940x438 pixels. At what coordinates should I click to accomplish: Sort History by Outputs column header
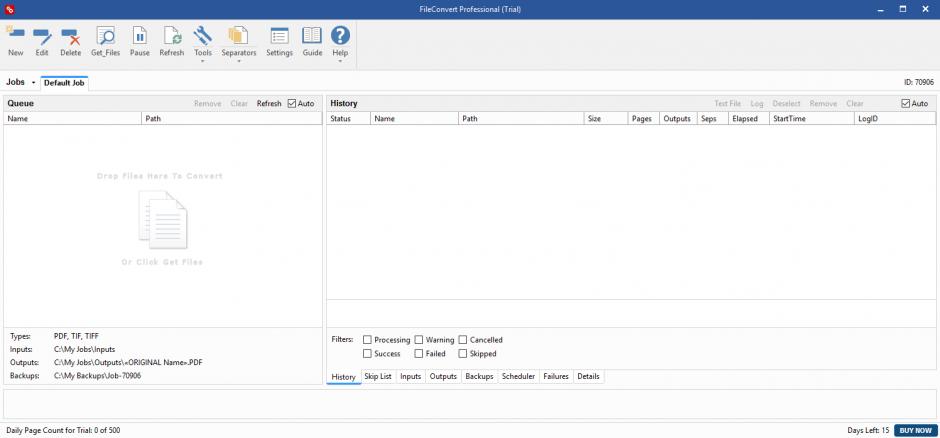click(678, 119)
